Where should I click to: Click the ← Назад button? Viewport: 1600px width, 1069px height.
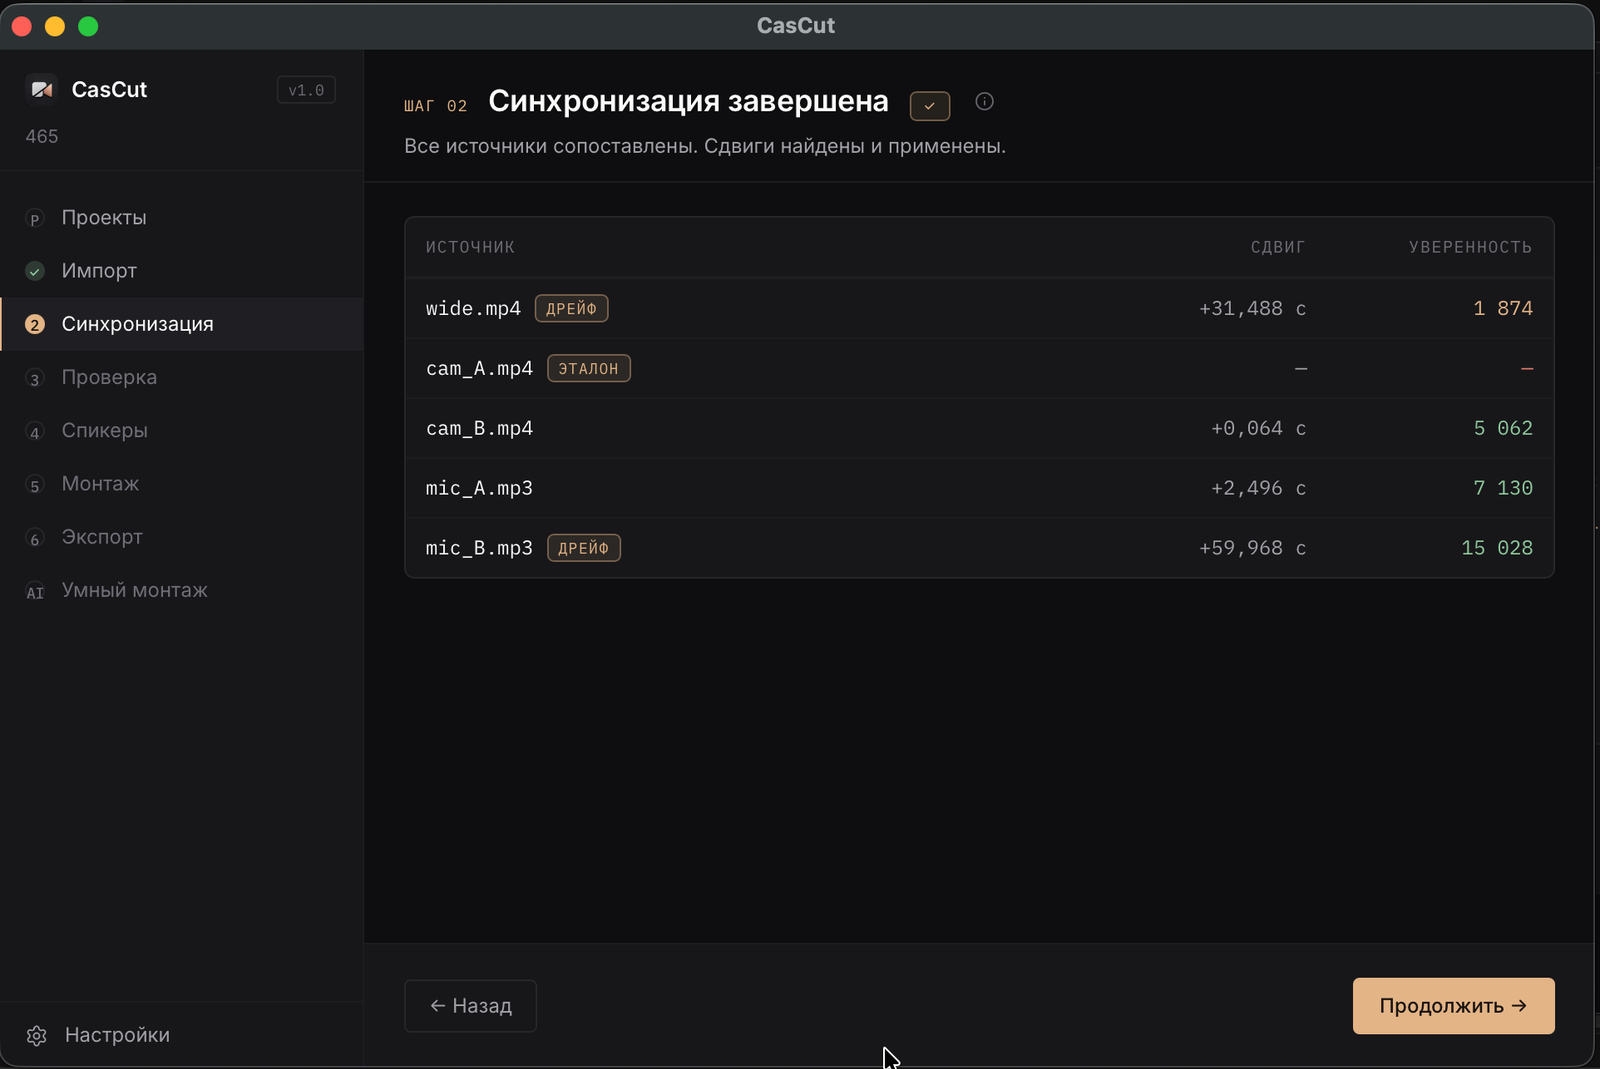[470, 1006]
